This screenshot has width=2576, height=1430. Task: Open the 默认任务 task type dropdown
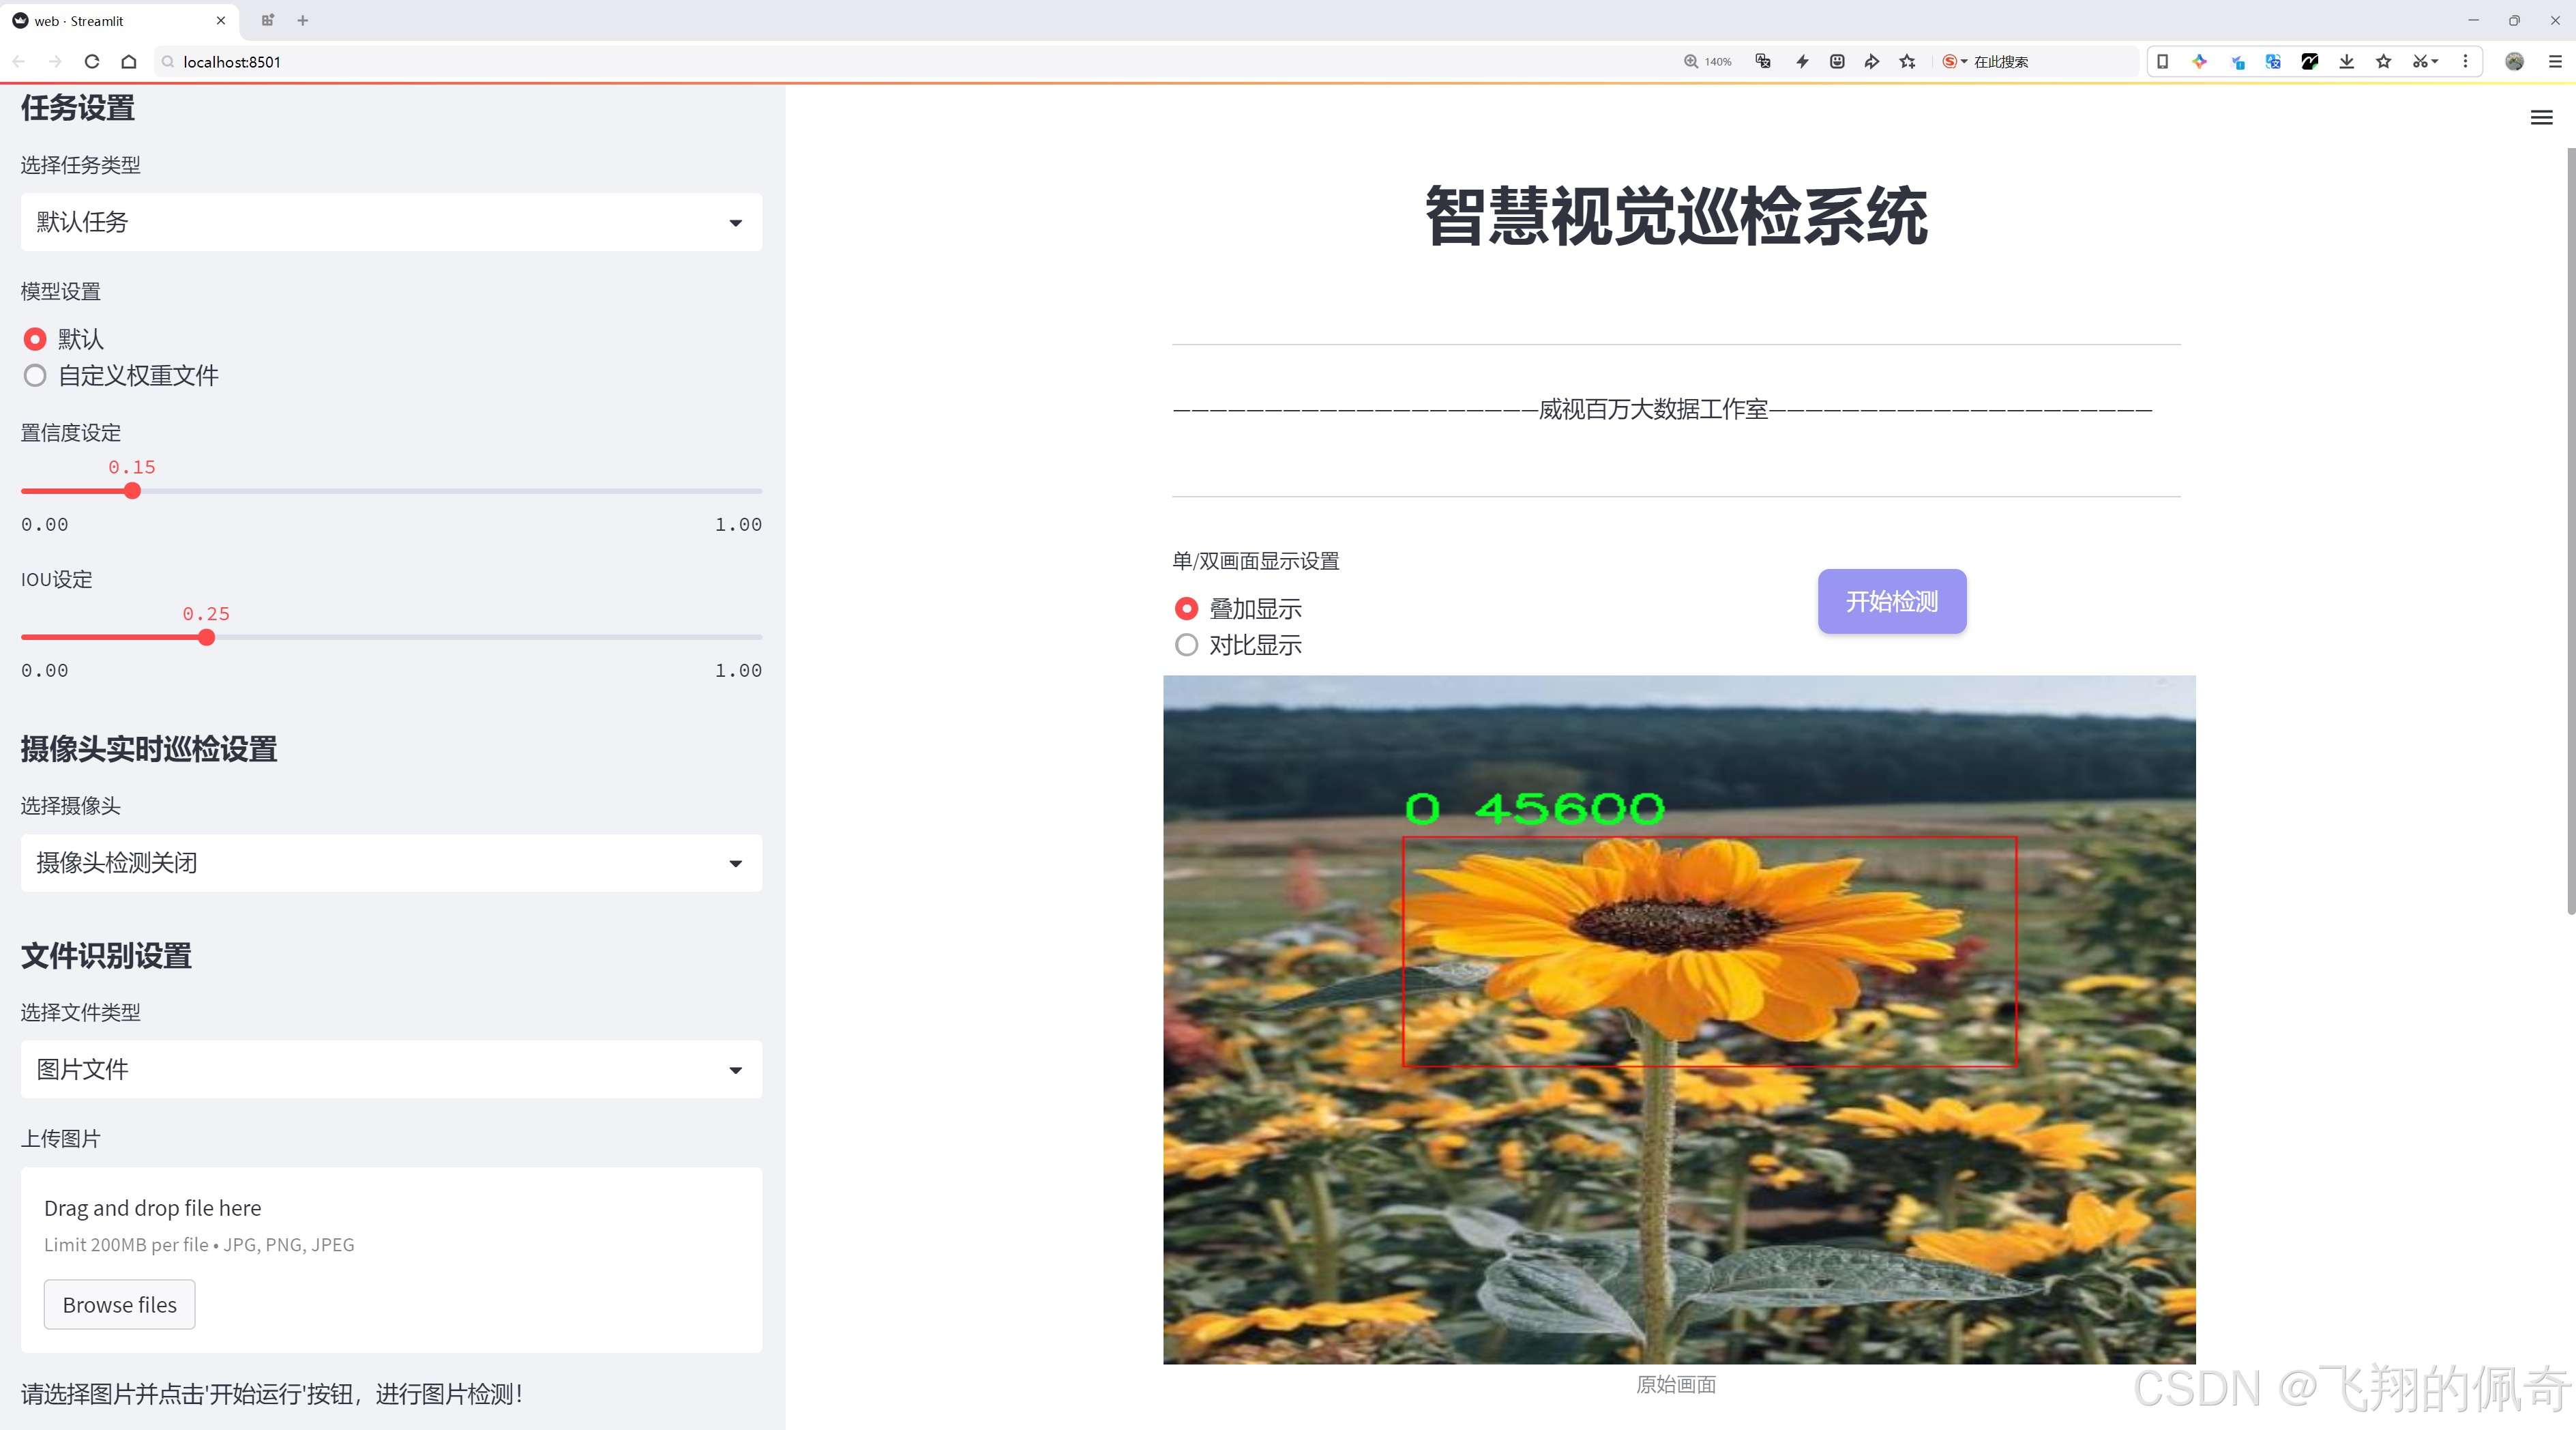click(x=390, y=221)
